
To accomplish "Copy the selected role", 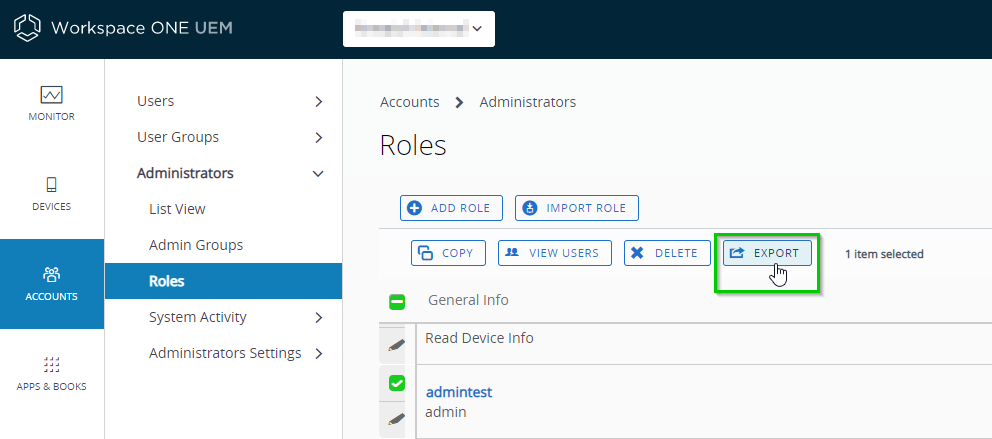I will point(448,253).
